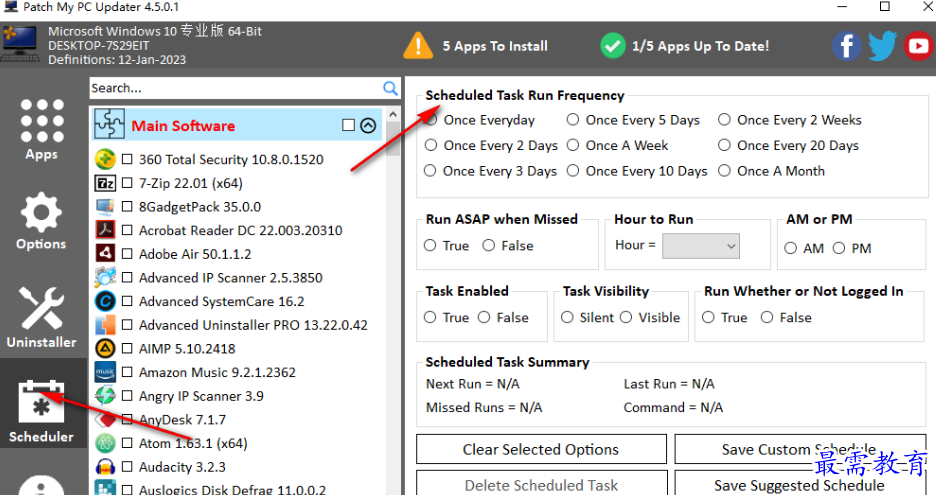Click inside the Search field

click(235, 88)
